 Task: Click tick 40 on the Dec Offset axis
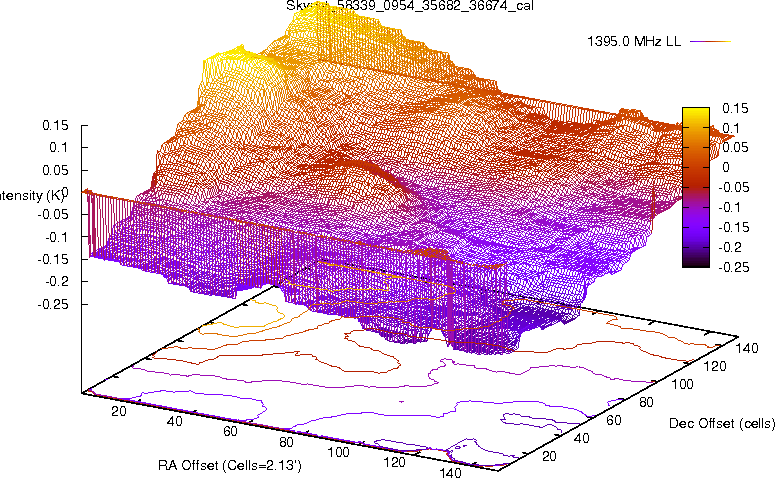(x=581, y=438)
